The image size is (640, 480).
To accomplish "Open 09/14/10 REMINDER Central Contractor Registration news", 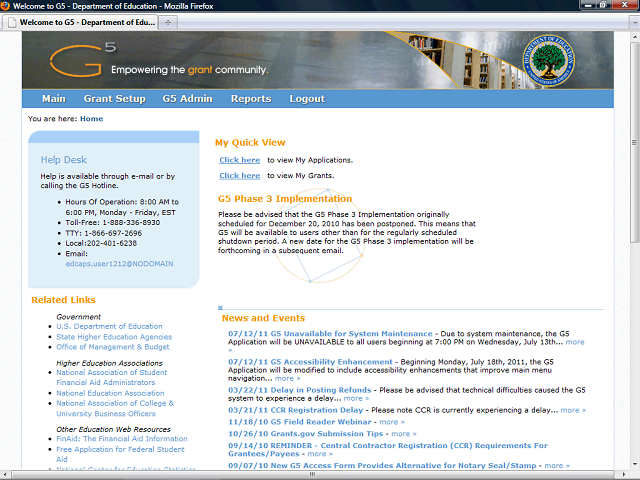I will click(388, 449).
